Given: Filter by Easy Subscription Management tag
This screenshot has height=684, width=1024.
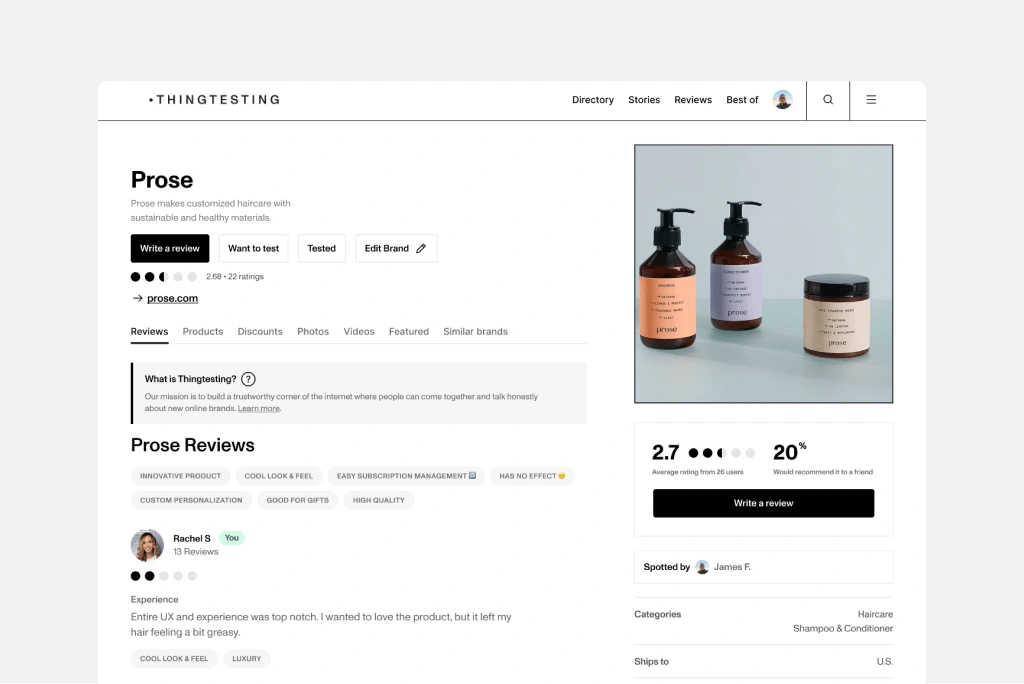Looking at the screenshot, I should (x=406, y=476).
